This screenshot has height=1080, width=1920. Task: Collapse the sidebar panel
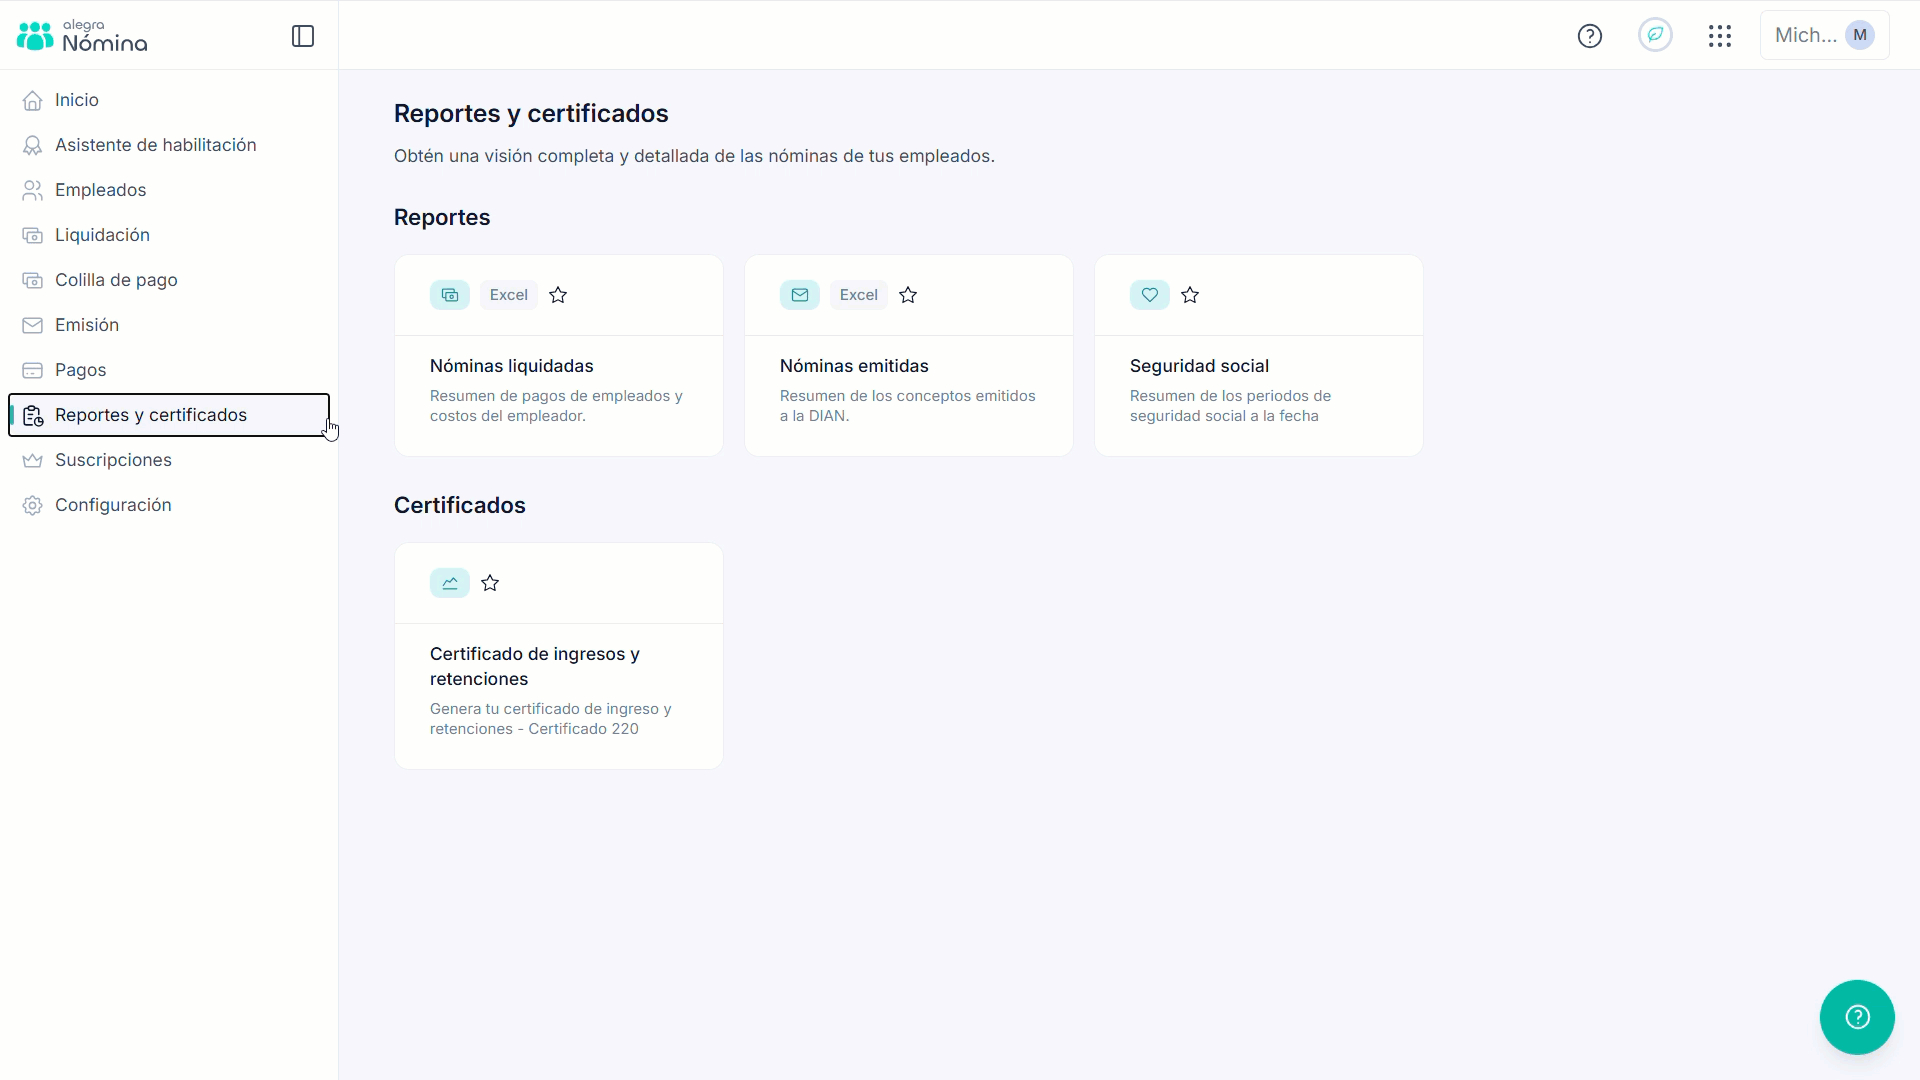point(303,36)
